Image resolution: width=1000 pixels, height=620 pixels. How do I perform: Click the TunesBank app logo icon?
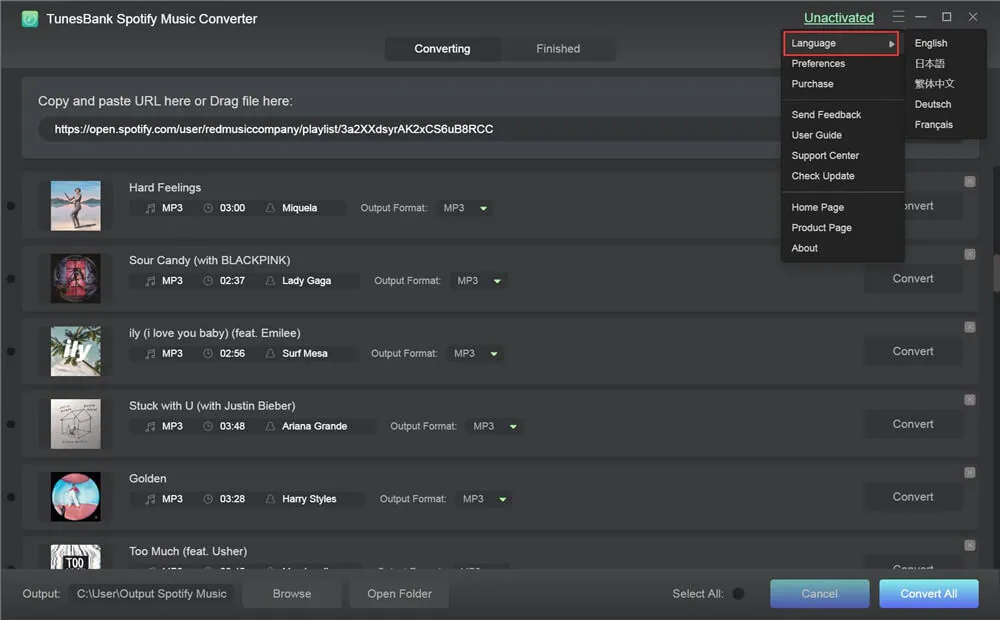click(x=29, y=19)
